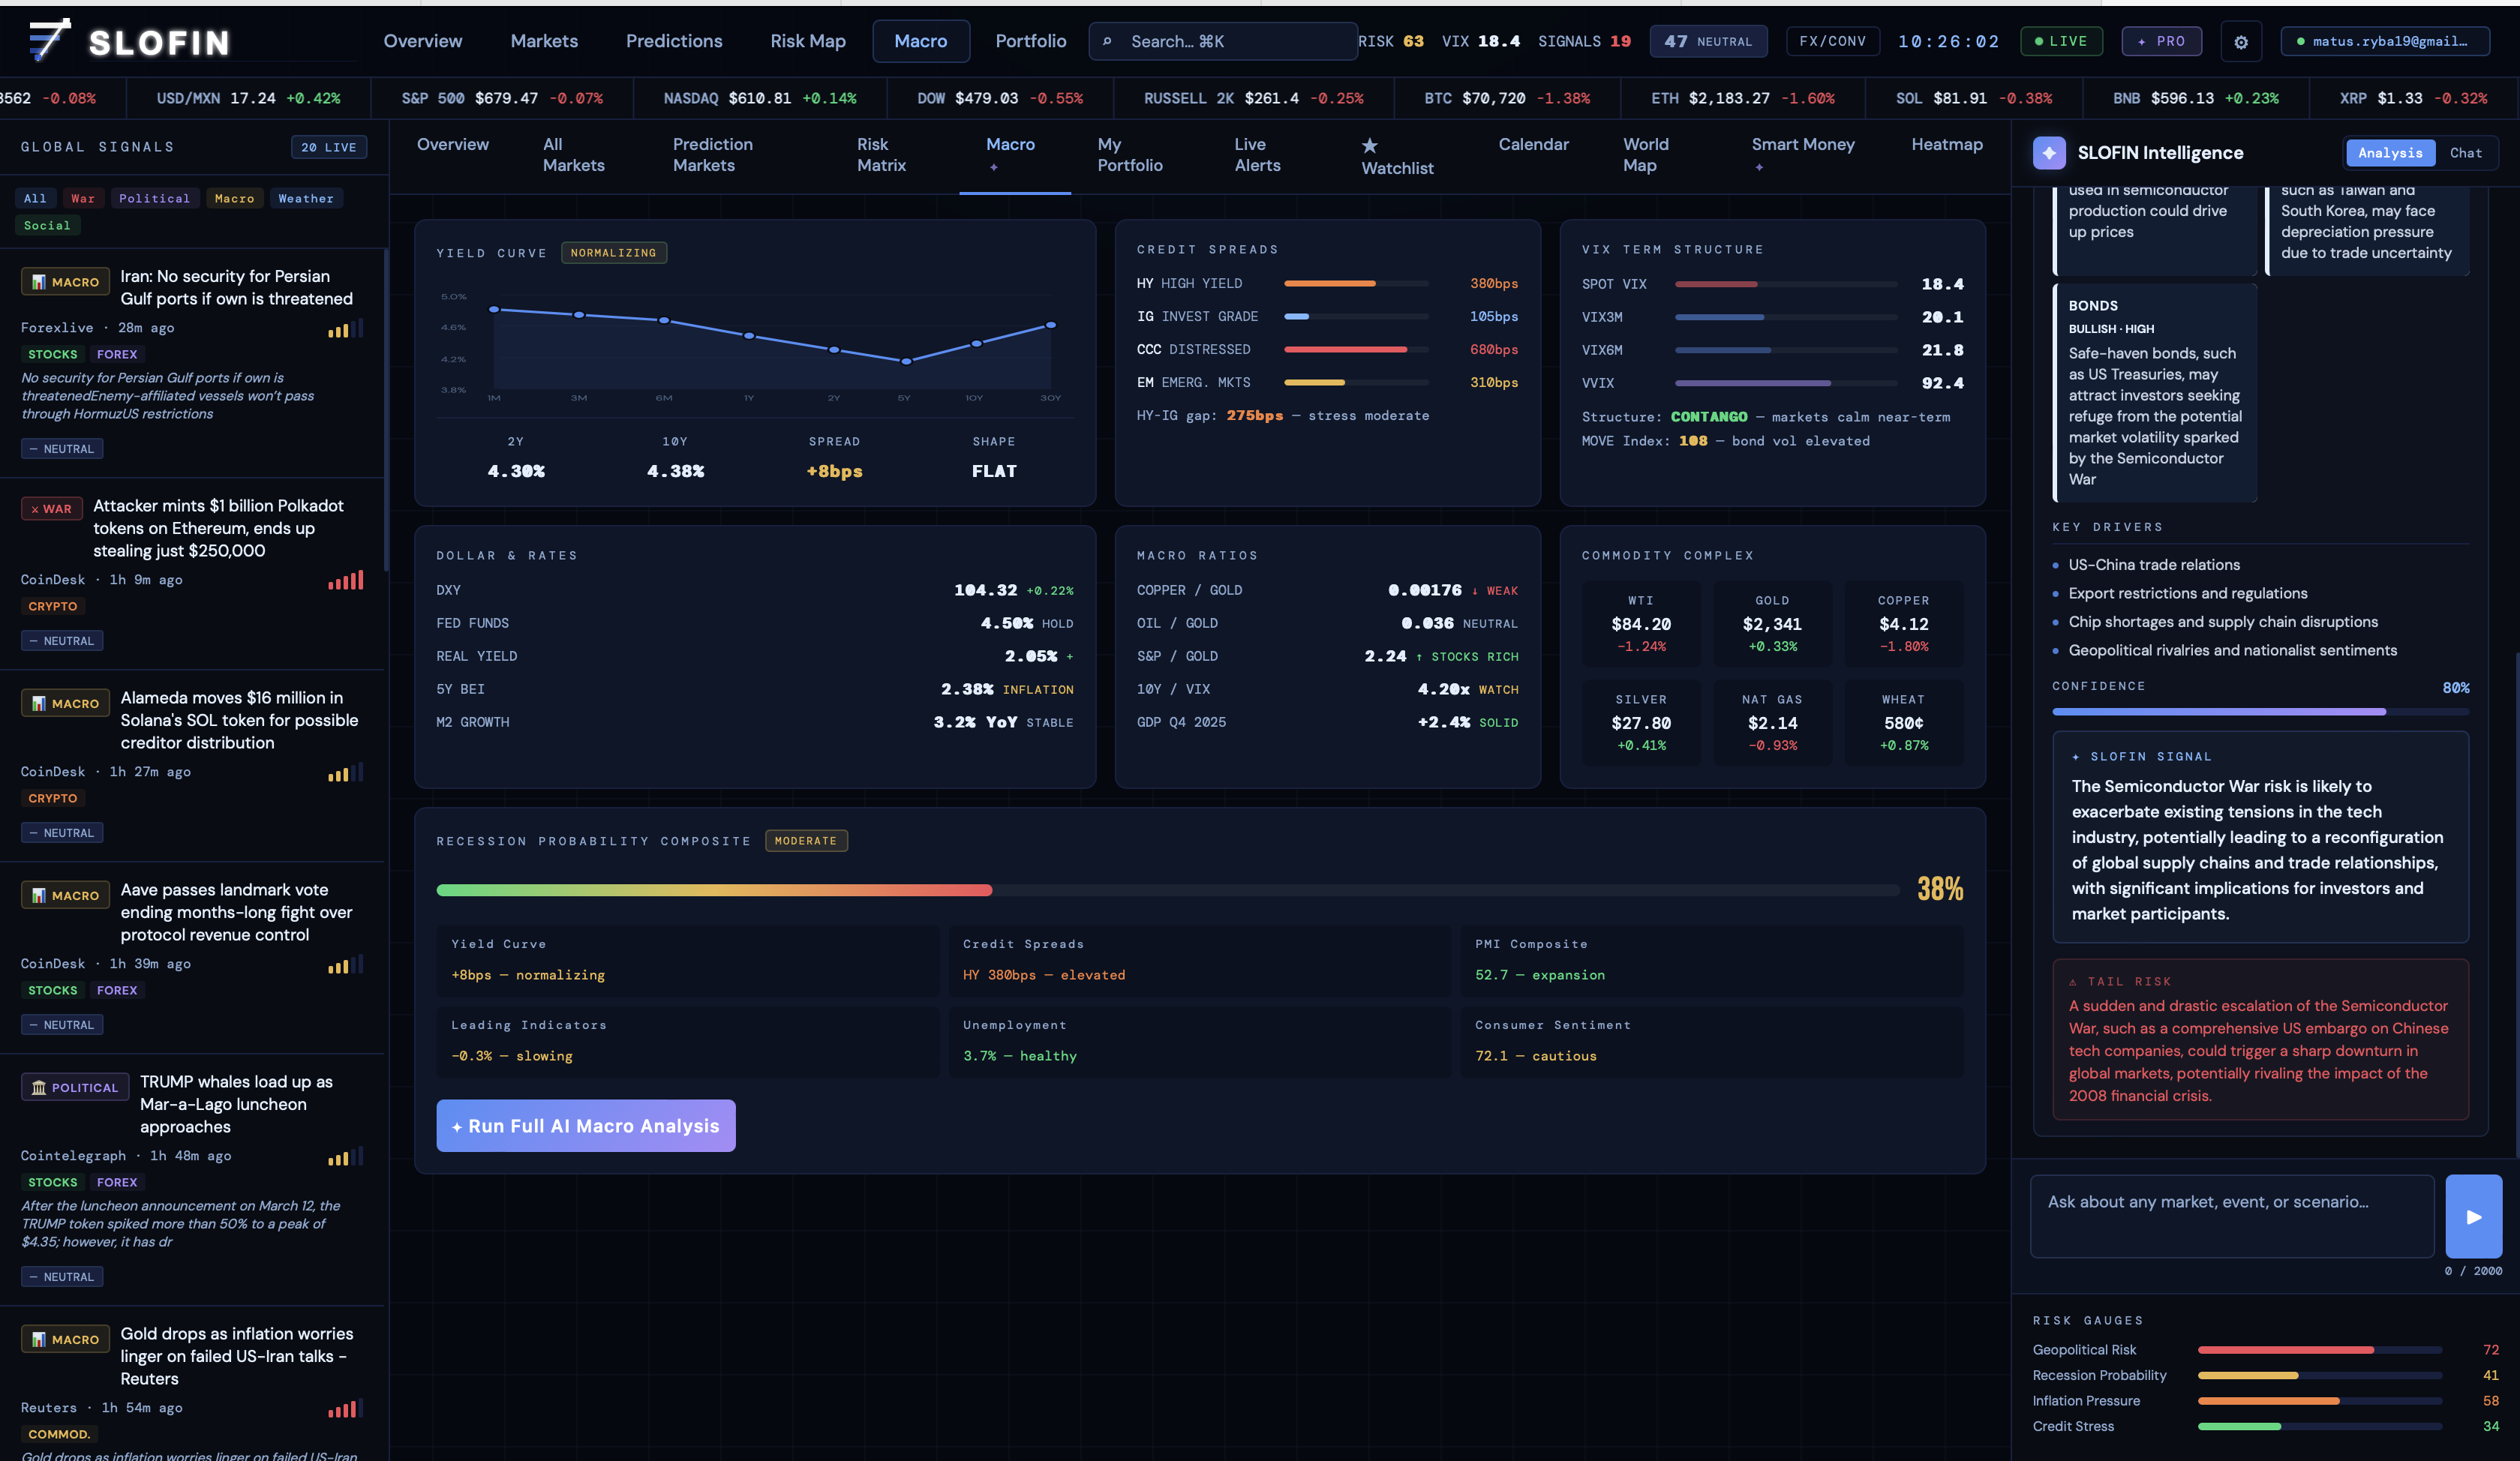This screenshot has width=2520, height=1461.
Task: Filter global signals by Weather
Action: (306, 199)
